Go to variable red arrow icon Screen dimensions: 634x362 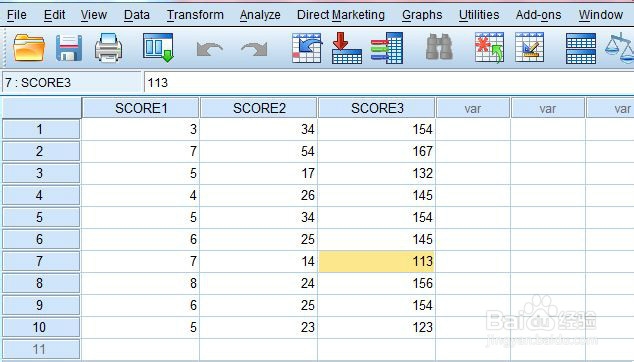pos(347,48)
